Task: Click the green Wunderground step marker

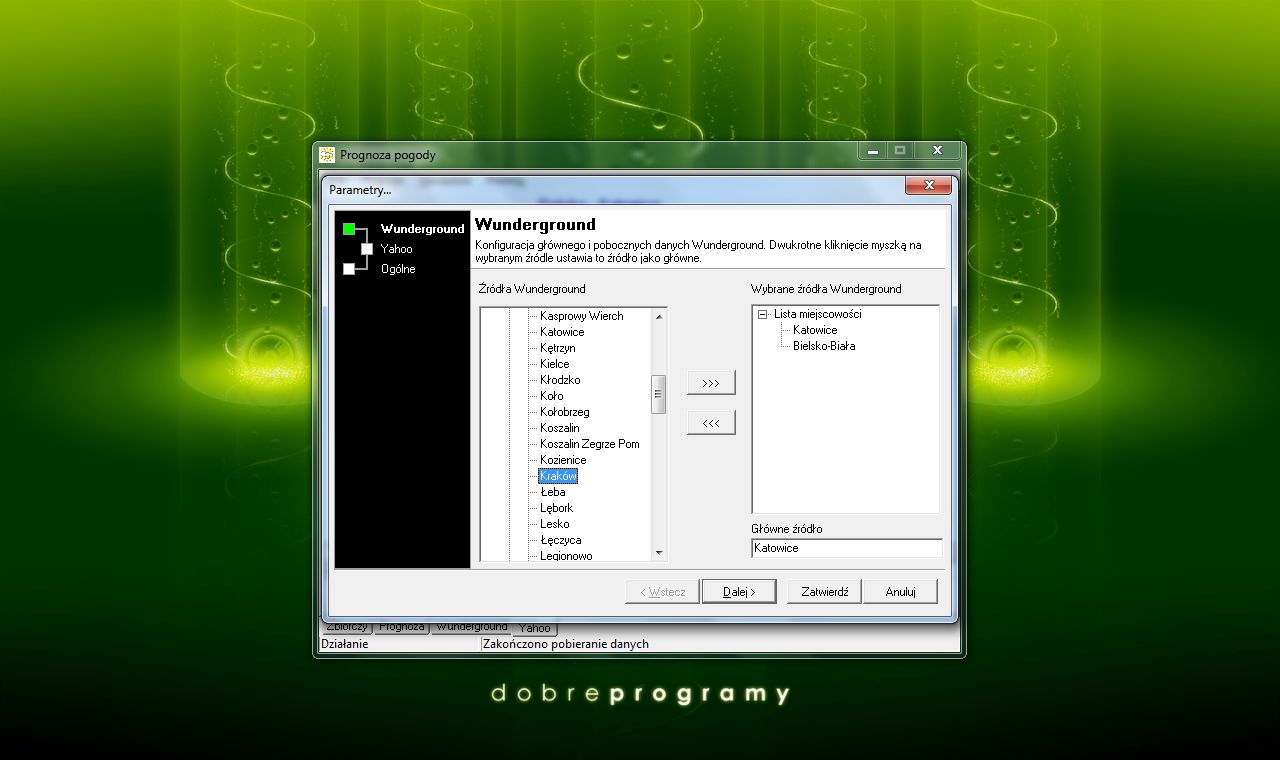Action: click(349, 229)
